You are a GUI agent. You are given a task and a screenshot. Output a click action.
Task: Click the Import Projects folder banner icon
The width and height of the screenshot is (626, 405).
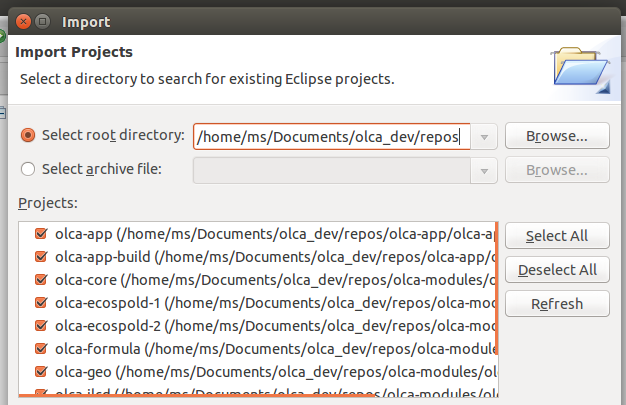[581, 69]
